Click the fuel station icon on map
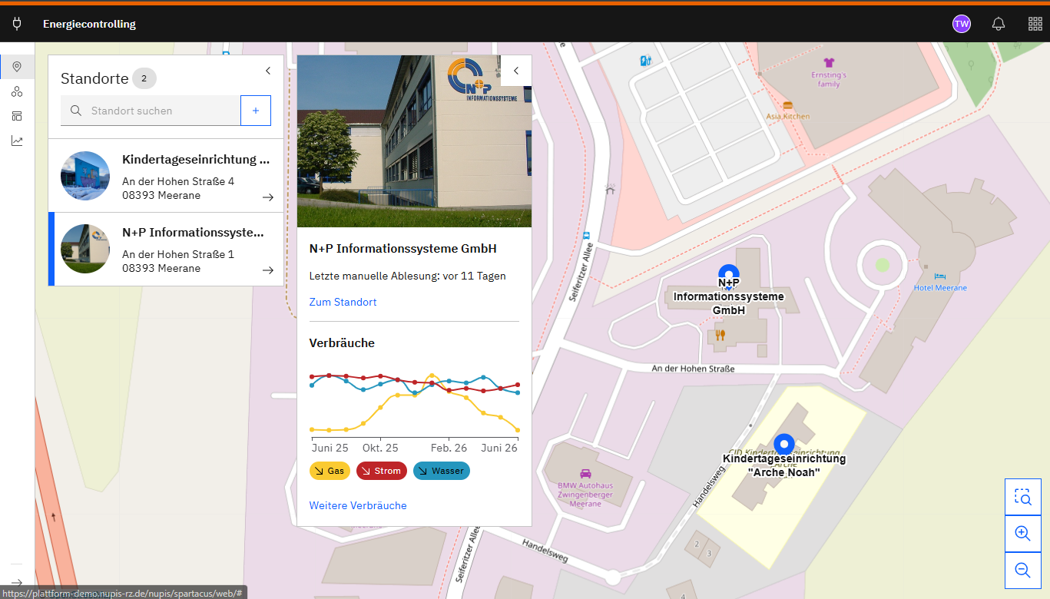This screenshot has height=599, width=1050. [x=645, y=61]
